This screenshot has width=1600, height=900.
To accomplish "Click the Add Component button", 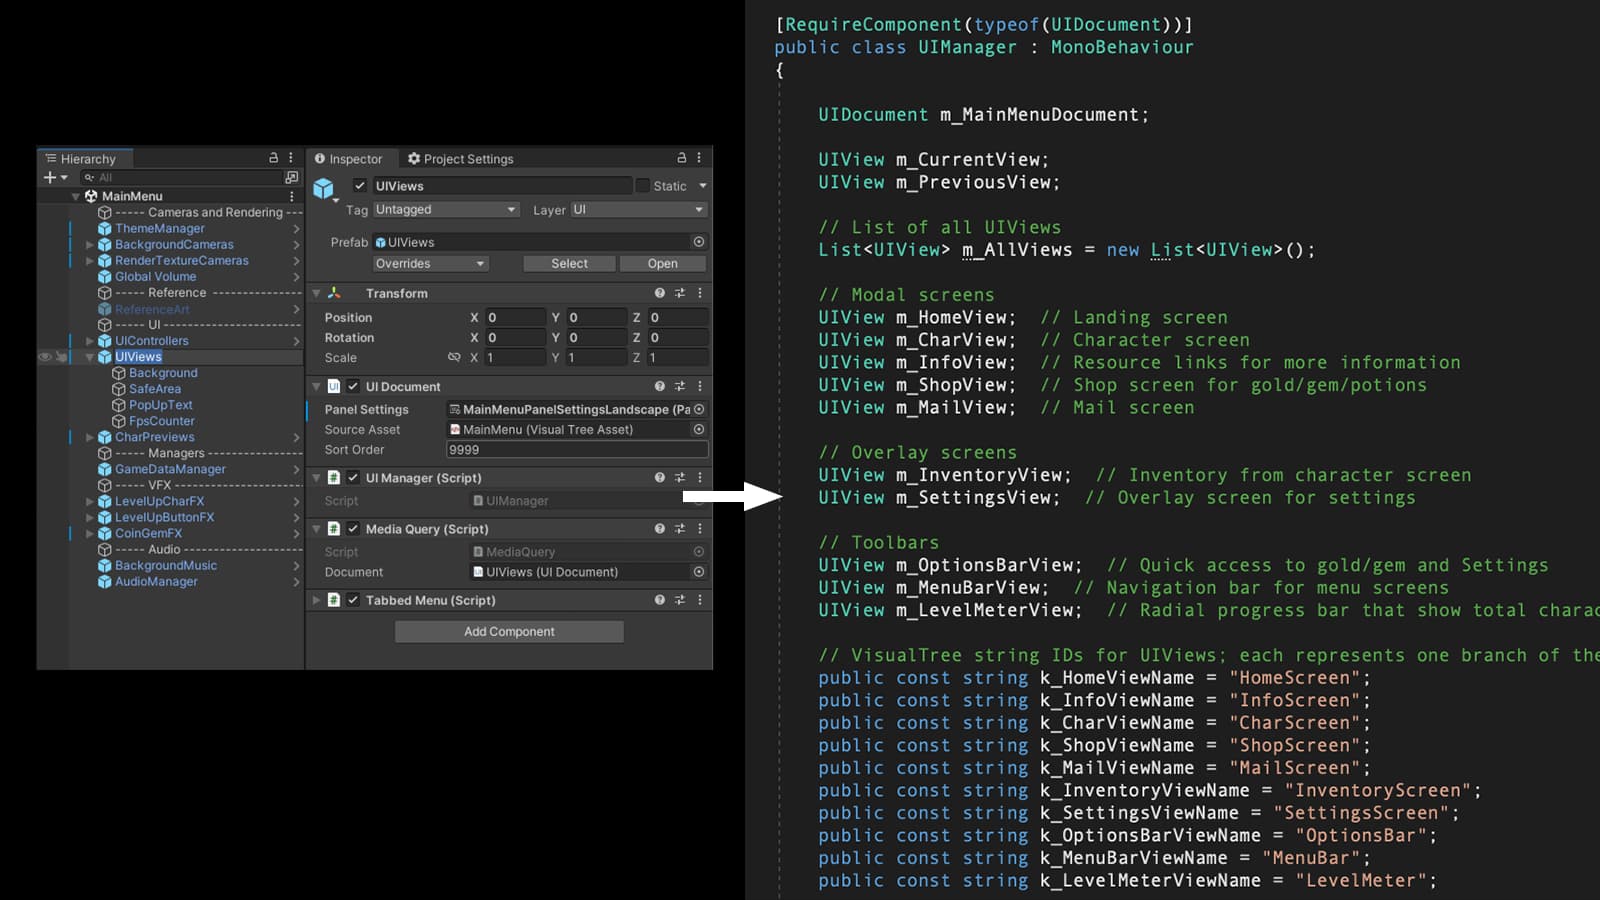I will 509,631.
